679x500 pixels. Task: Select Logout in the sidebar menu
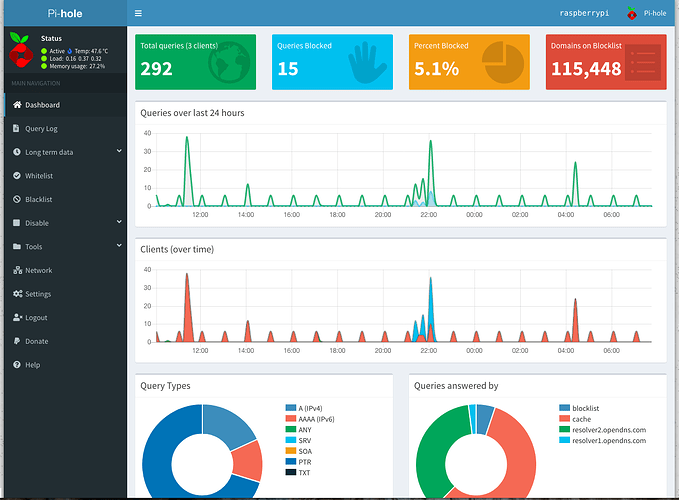[36, 318]
